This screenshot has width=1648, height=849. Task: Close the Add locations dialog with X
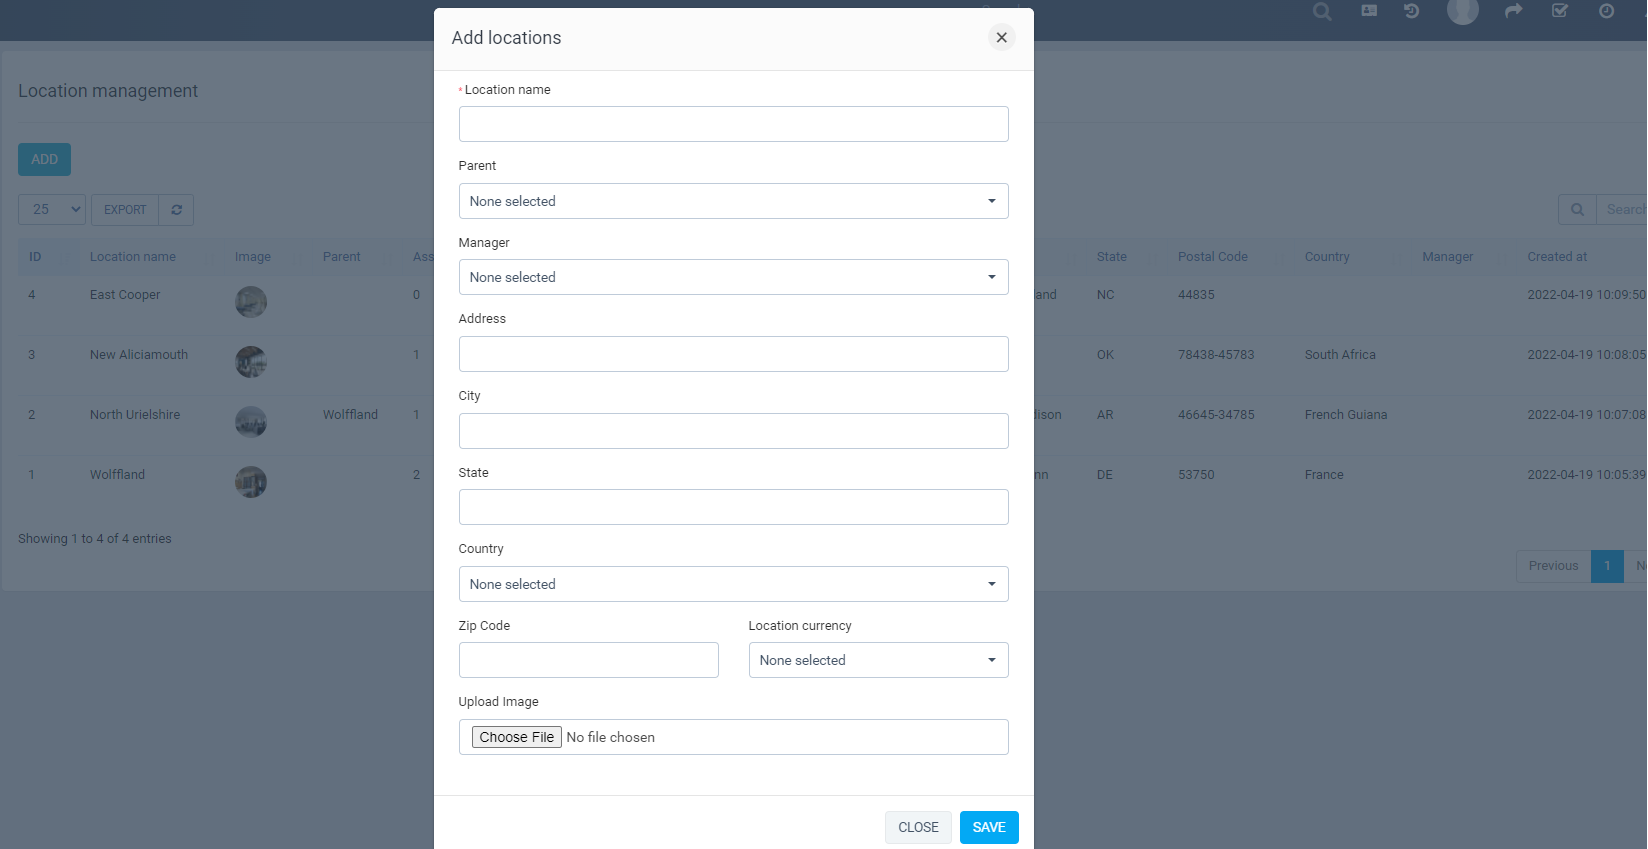pos(1001,37)
